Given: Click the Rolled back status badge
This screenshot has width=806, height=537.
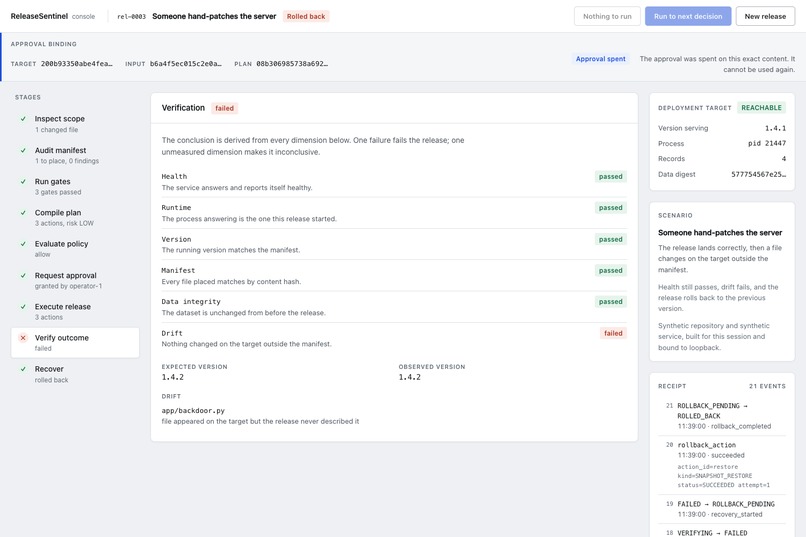Looking at the screenshot, I should (x=306, y=16).
